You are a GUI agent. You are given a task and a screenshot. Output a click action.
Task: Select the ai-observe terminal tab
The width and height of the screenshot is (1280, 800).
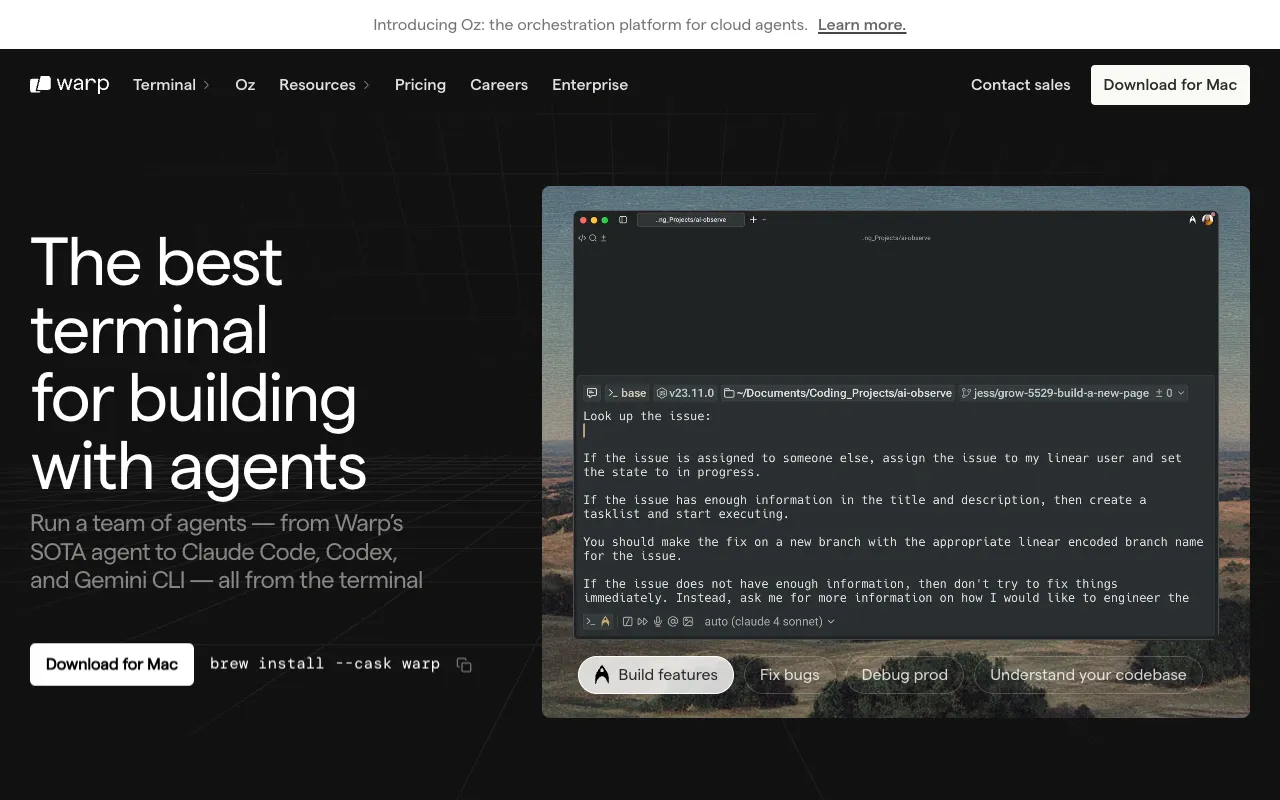690,219
